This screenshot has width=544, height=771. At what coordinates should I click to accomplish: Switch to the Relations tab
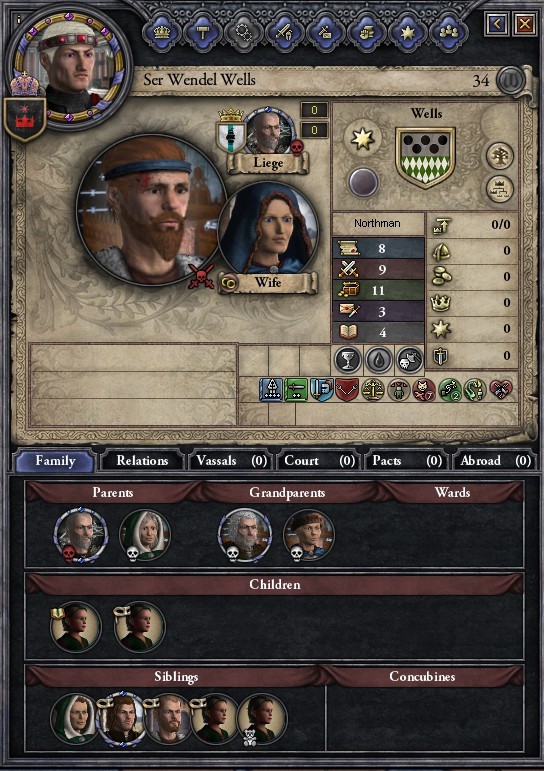pos(142,461)
